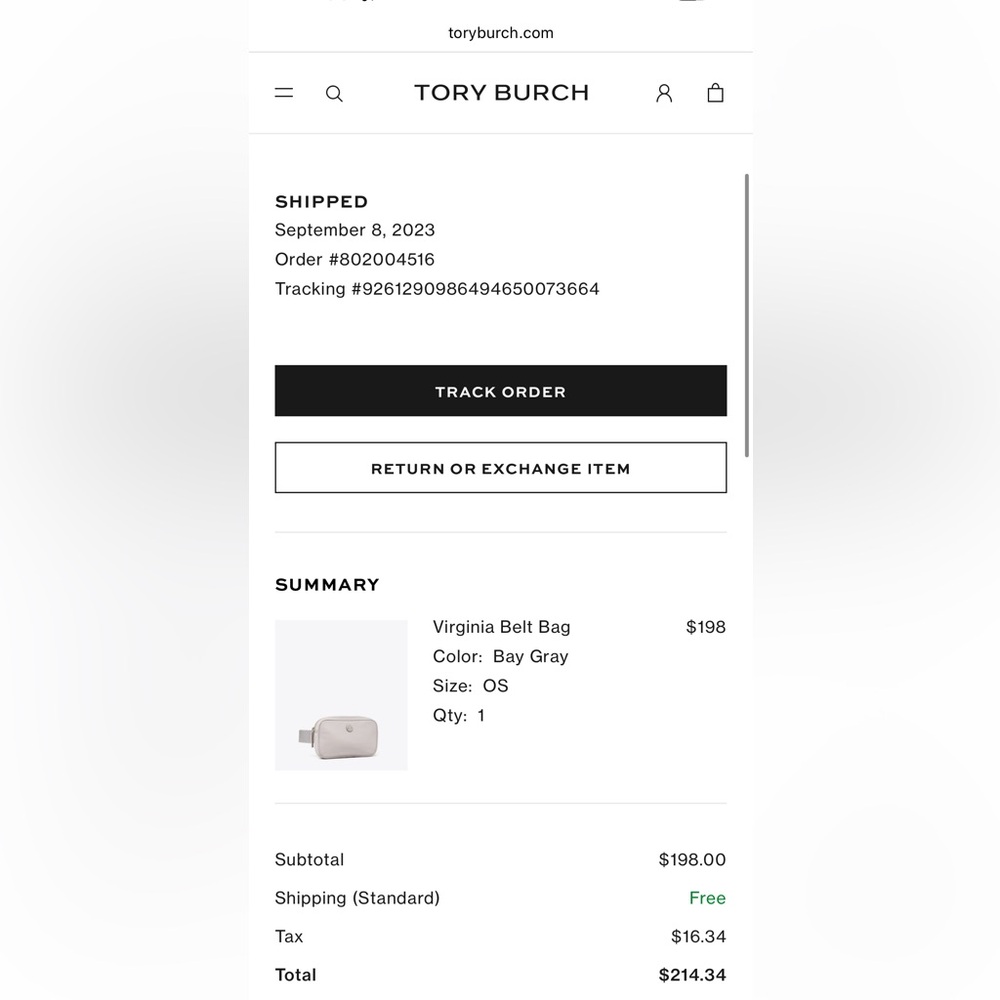The image size is (1000, 1000).
Task: Open the account profile icon
Action: 664,93
